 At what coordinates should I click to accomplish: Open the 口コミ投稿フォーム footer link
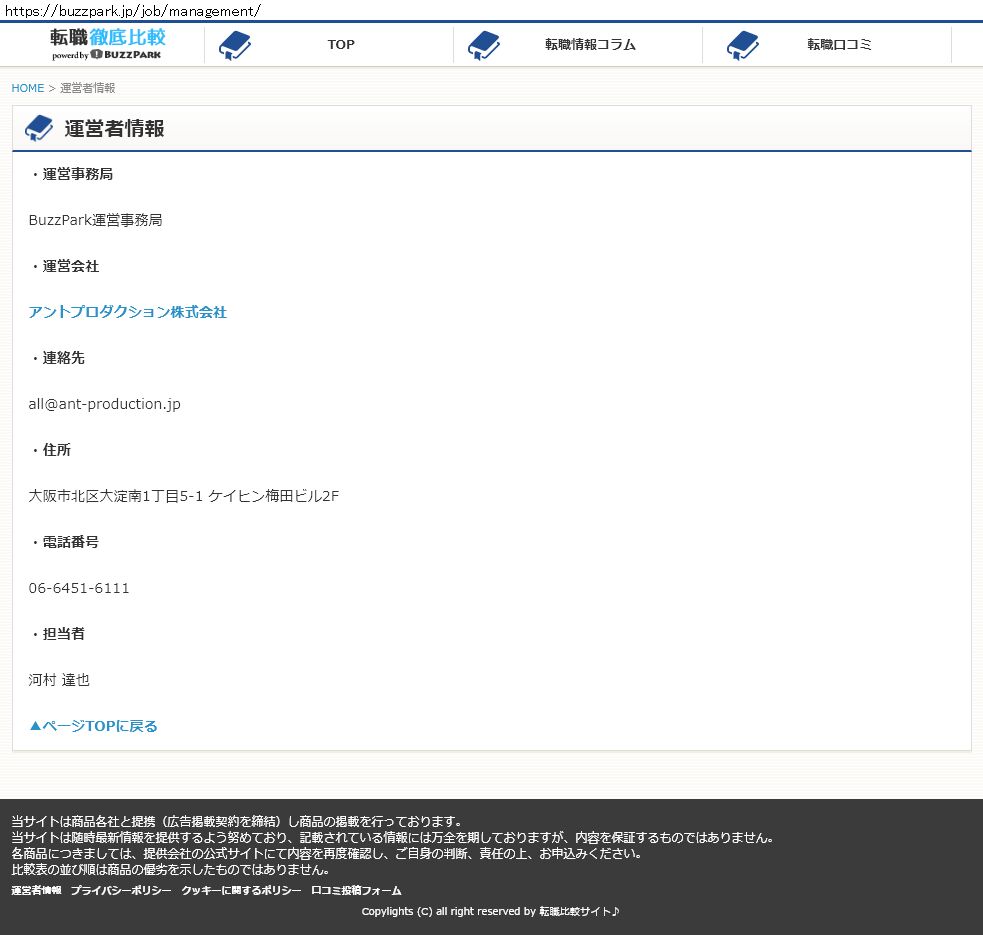[356, 890]
